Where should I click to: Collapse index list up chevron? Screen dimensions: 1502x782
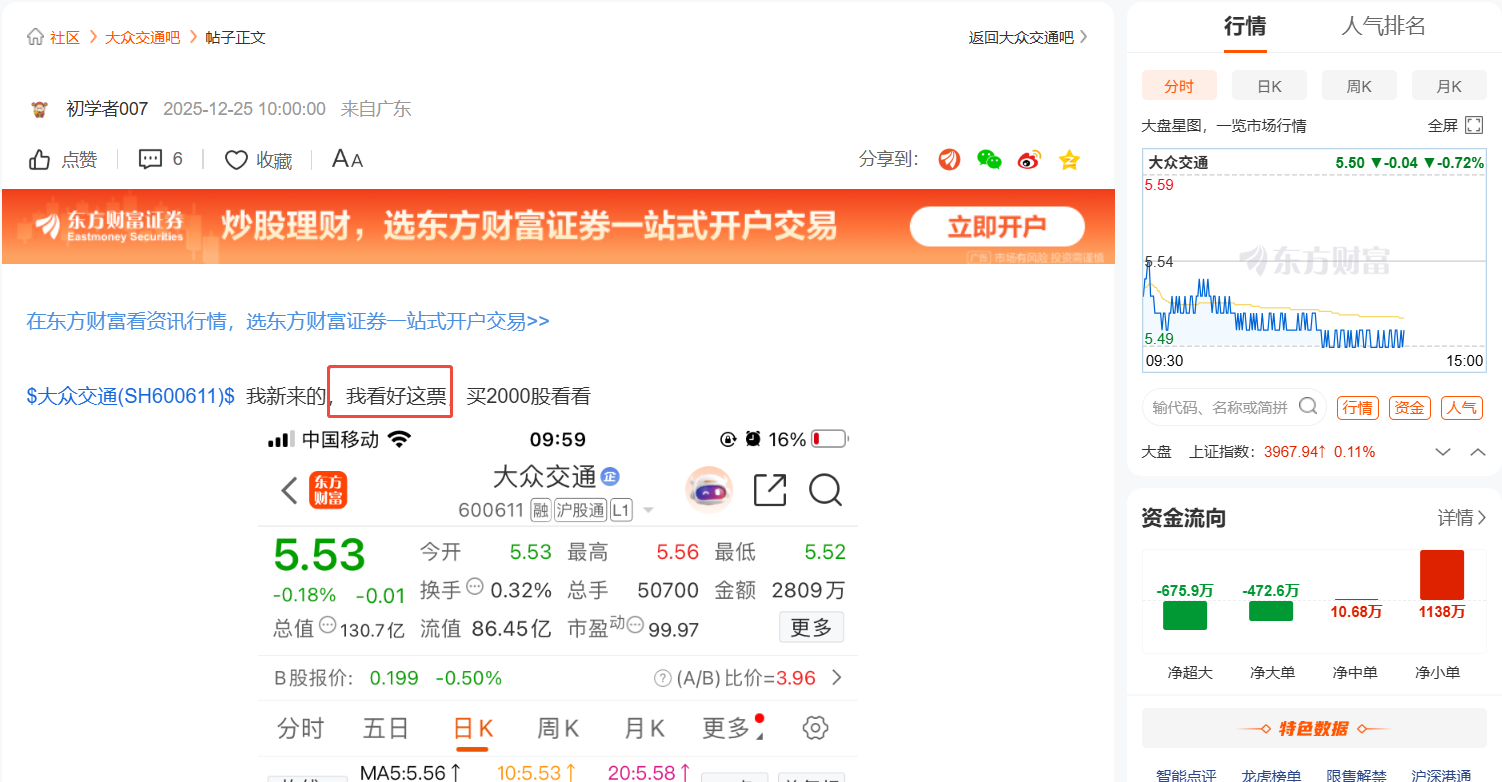coord(1477,452)
